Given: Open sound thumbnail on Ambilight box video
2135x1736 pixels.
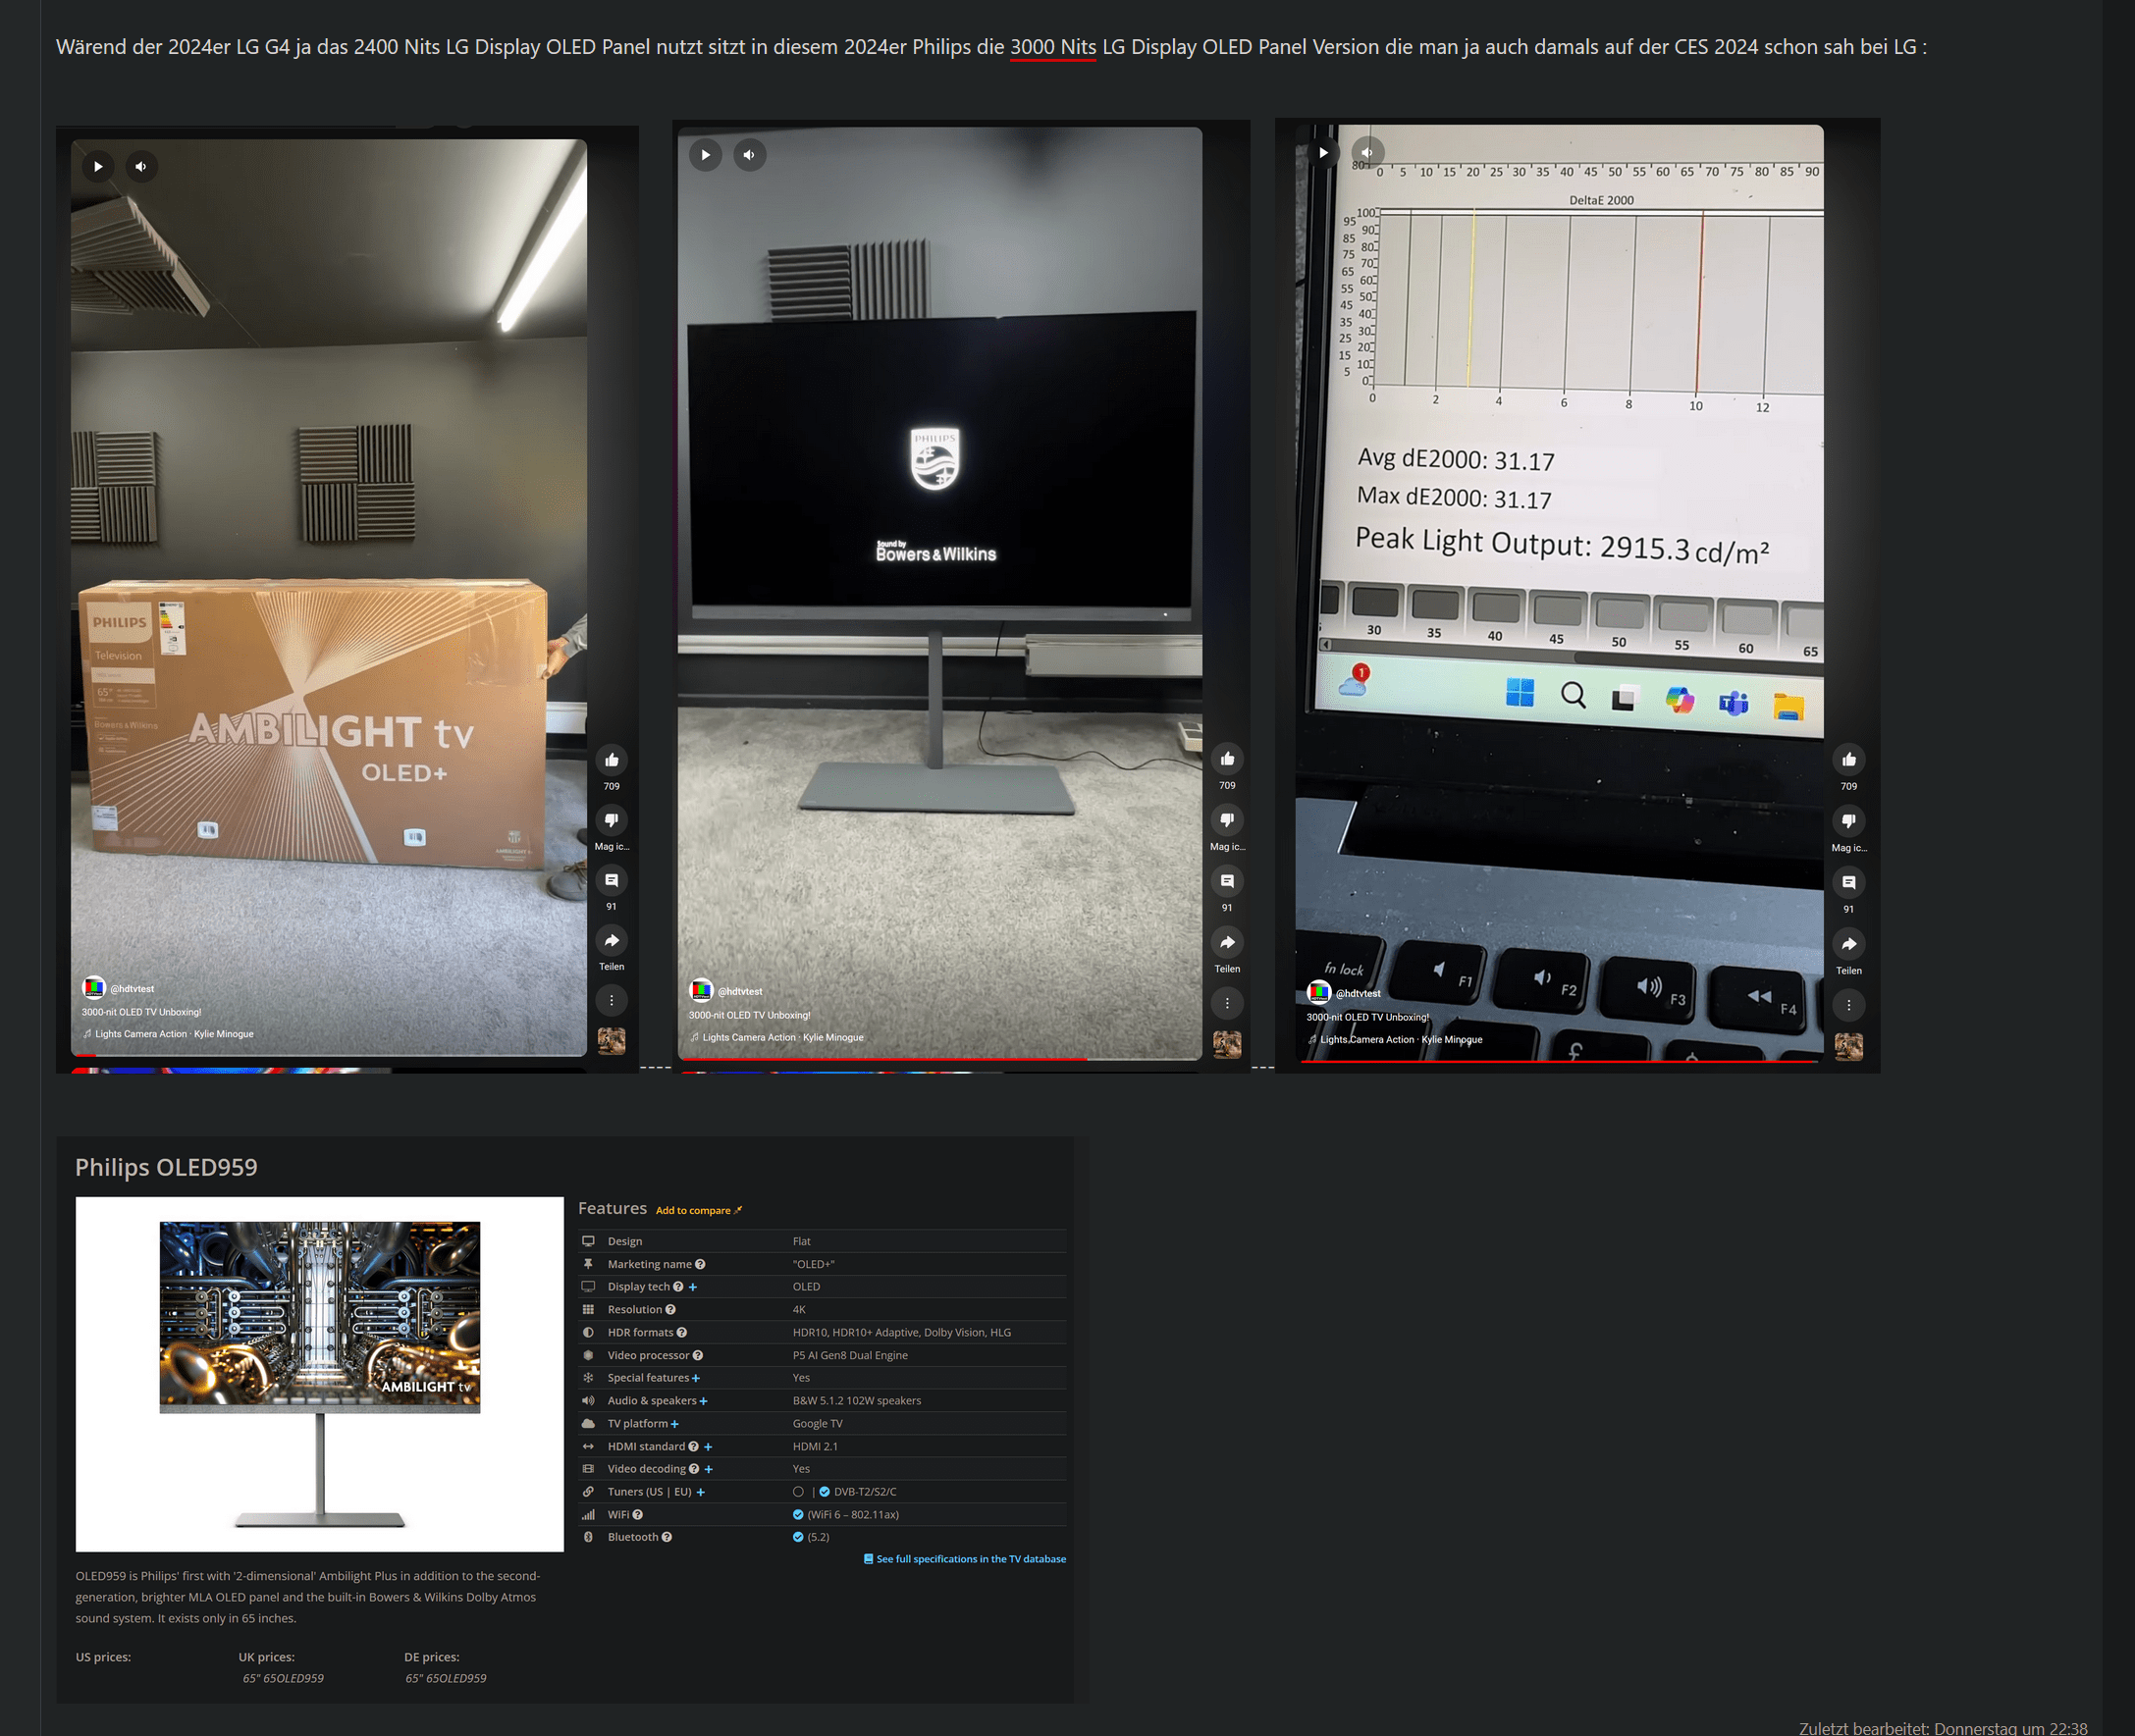Looking at the screenshot, I should tap(612, 1041).
